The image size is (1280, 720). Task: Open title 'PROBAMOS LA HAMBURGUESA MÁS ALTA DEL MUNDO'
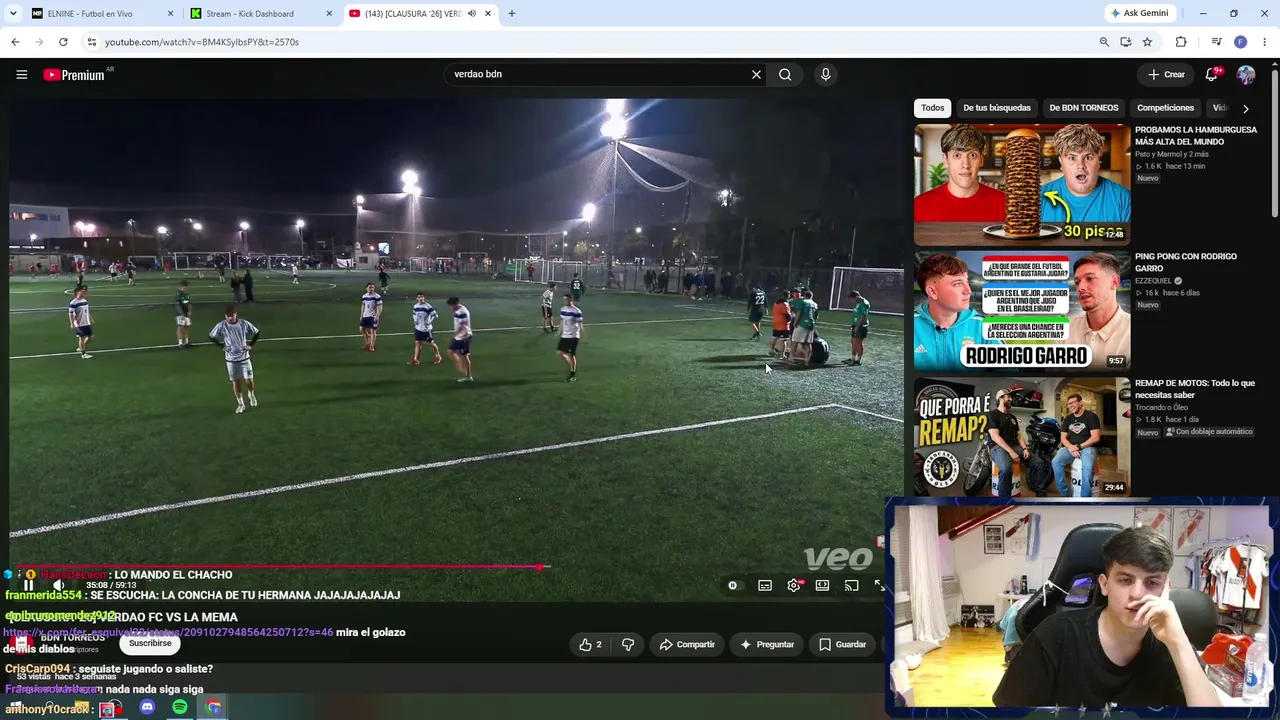click(x=1196, y=136)
